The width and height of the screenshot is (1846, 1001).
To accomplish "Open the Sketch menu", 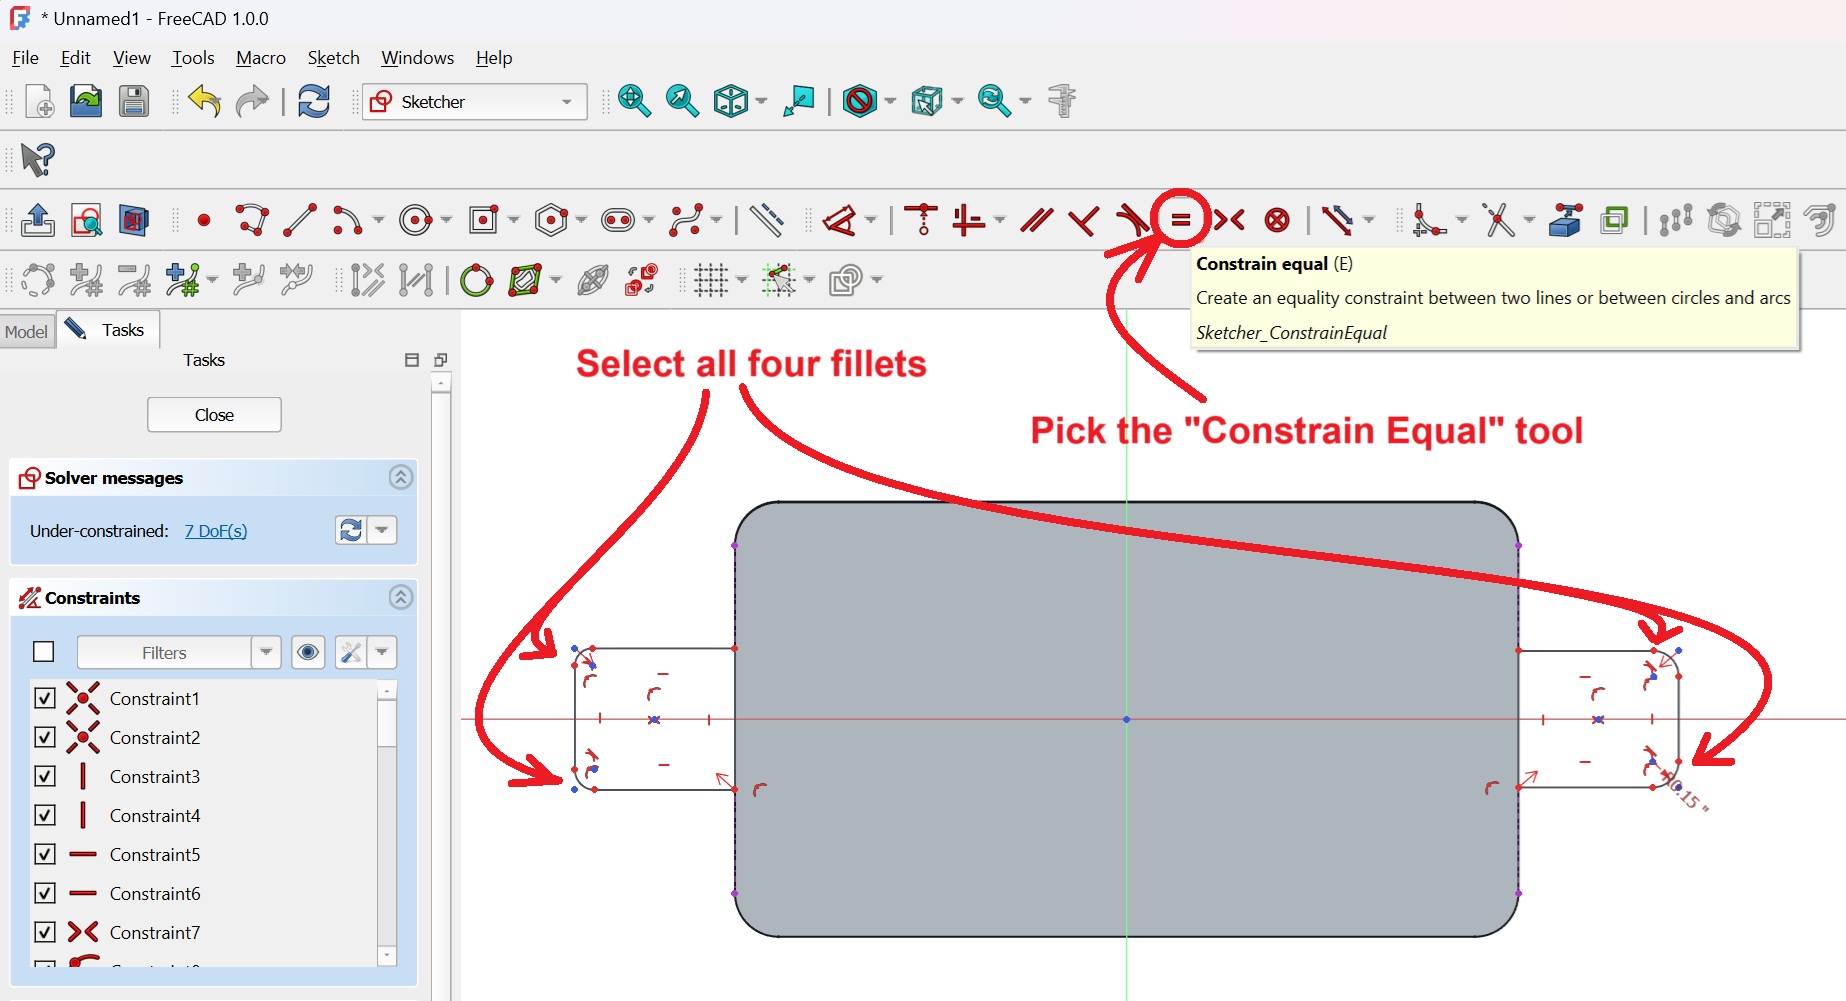I will 333,58.
